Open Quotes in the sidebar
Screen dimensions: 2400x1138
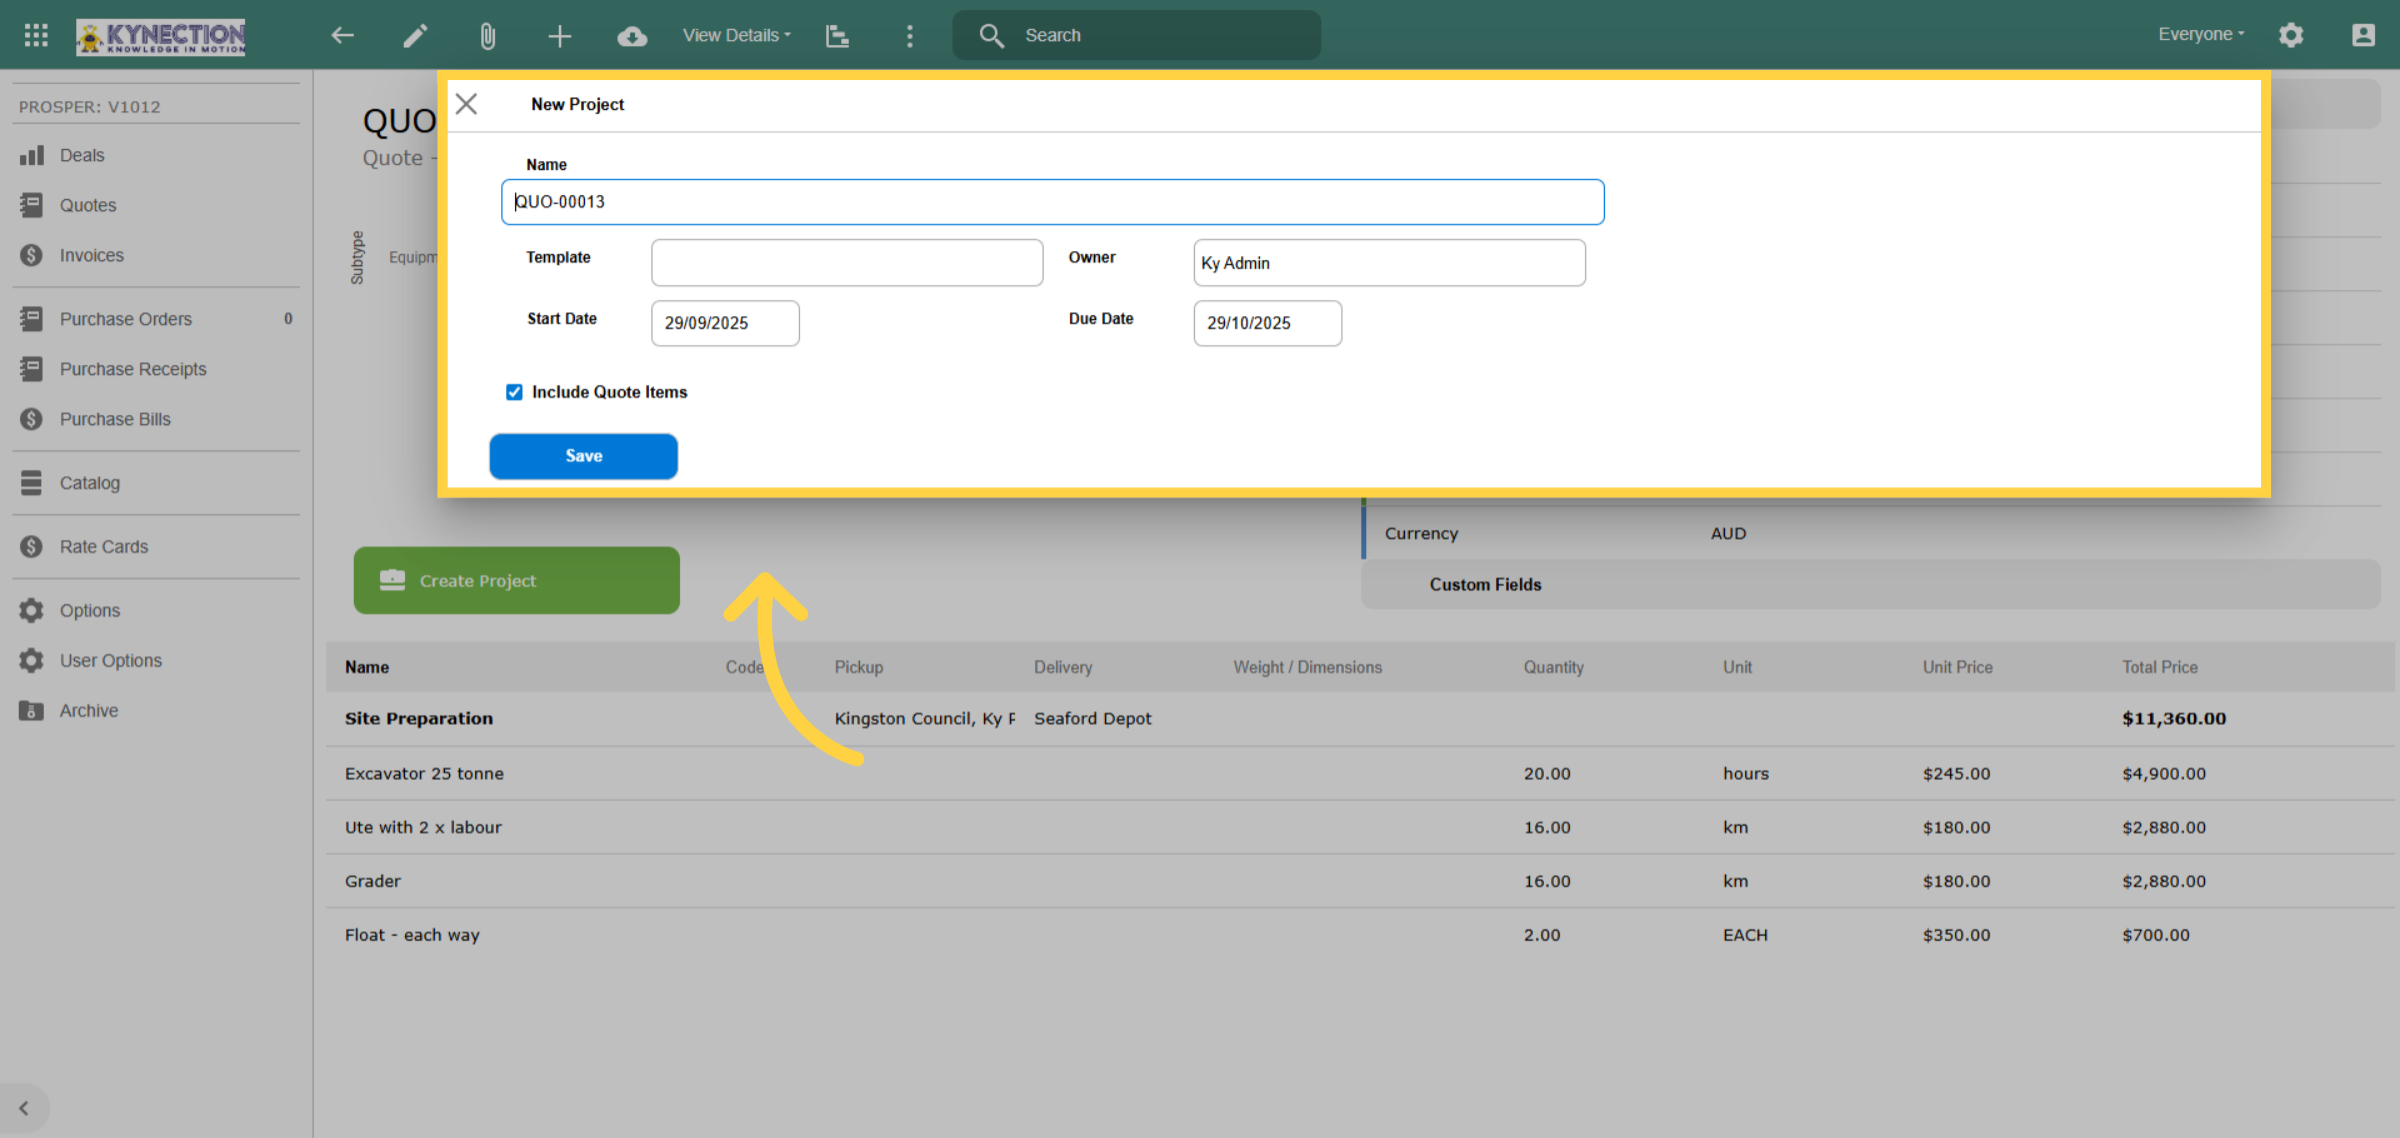88,205
